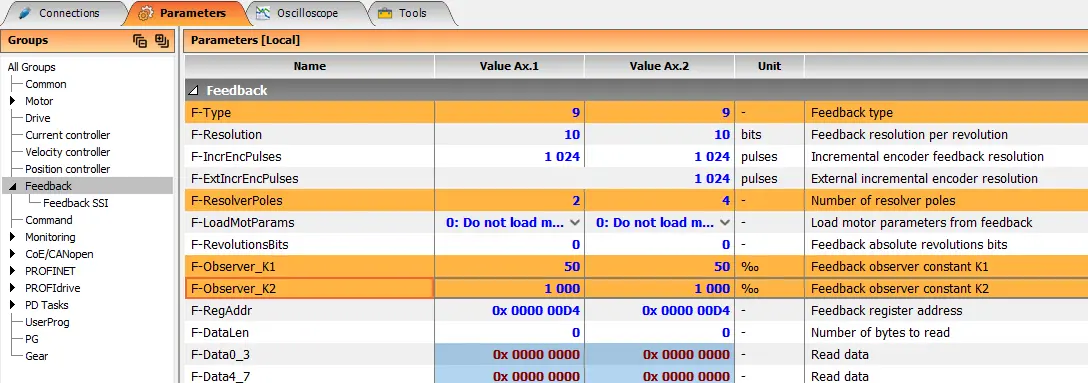Screen dimensions: 1088x383
Task: Click the Value Ax.1 column header
Action: click(x=509, y=67)
